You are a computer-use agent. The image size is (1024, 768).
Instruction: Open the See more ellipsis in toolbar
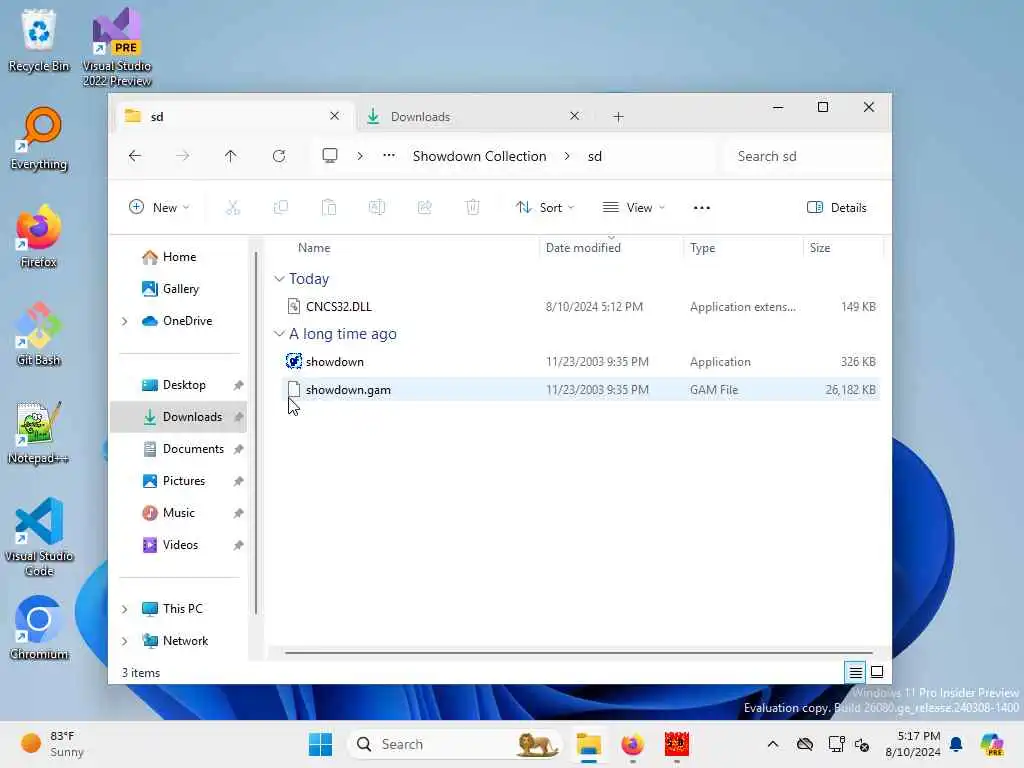click(x=701, y=208)
